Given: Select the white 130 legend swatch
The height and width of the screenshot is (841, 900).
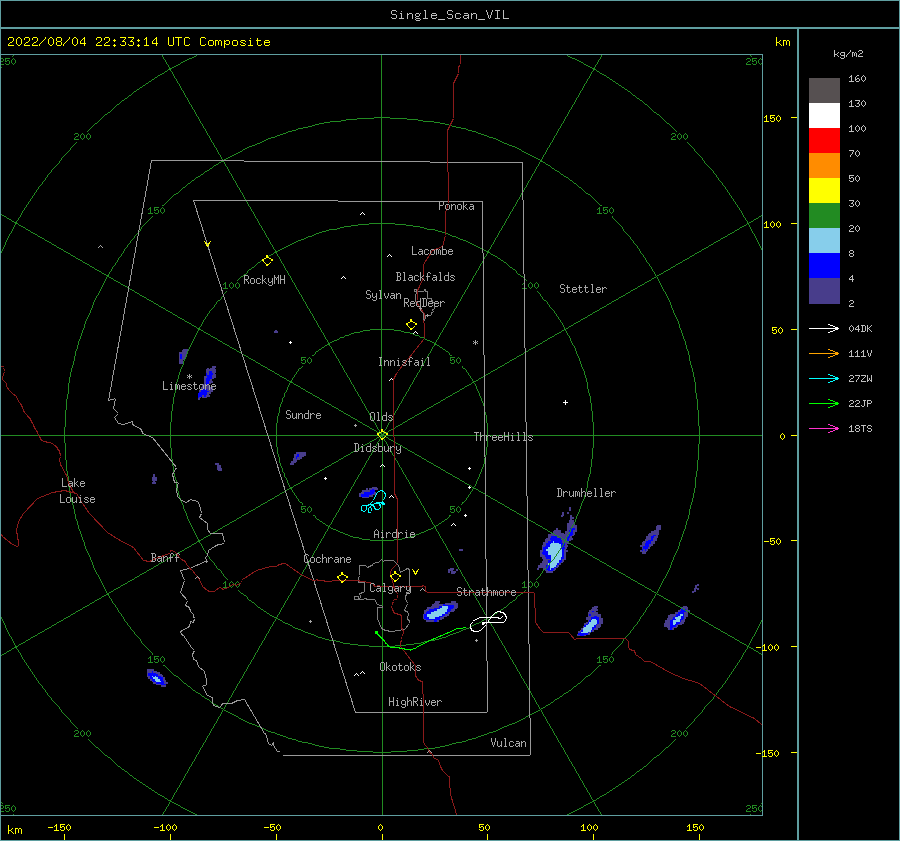Looking at the screenshot, I should (824, 115).
